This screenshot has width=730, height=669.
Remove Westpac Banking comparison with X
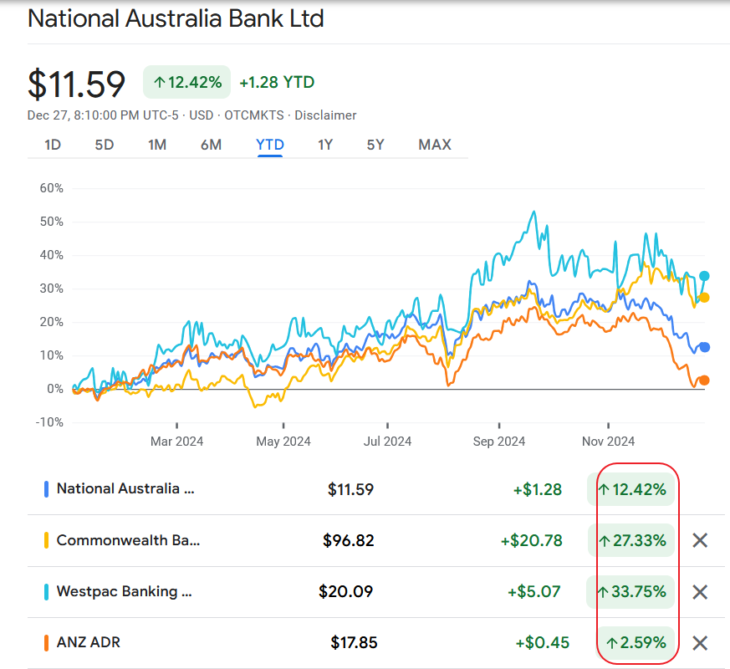point(700,592)
